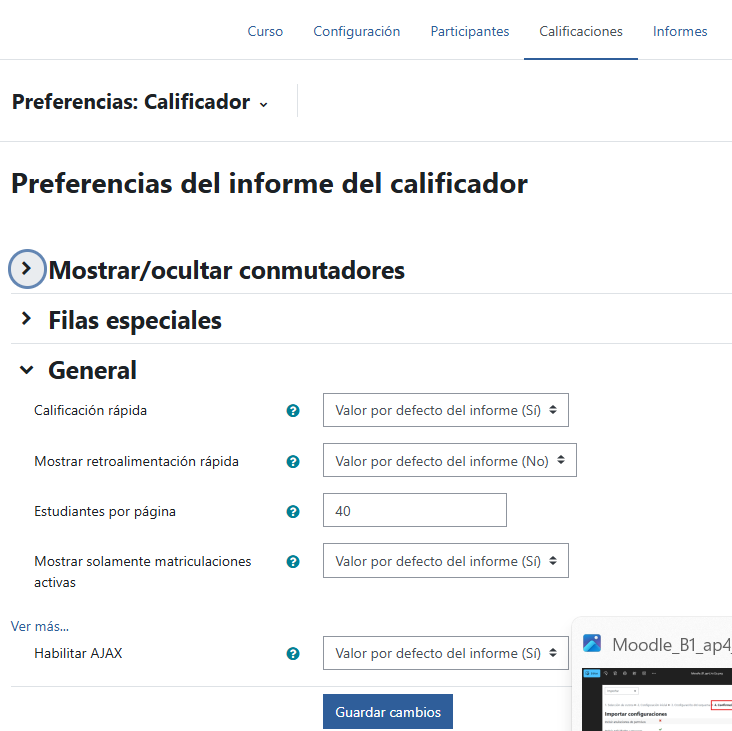The height and width of the screenshot is (731, 732).
Task: Open help for Mostrar solamente matriculaciones activas
Action: pos(293,562)
